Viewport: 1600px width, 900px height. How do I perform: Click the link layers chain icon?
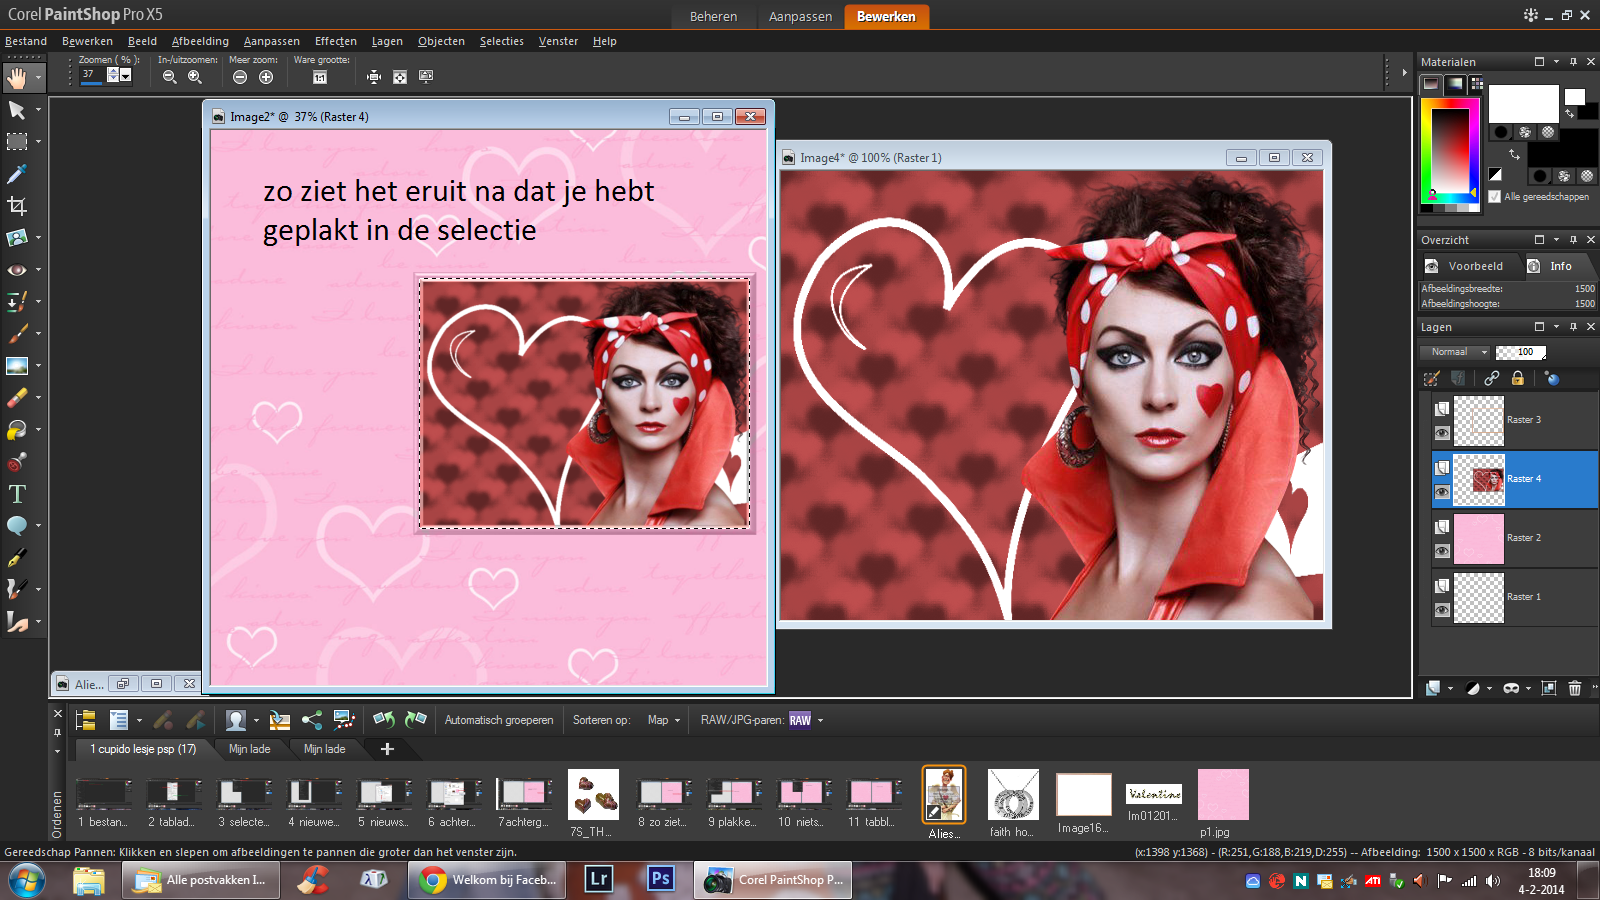point(1492,378)
